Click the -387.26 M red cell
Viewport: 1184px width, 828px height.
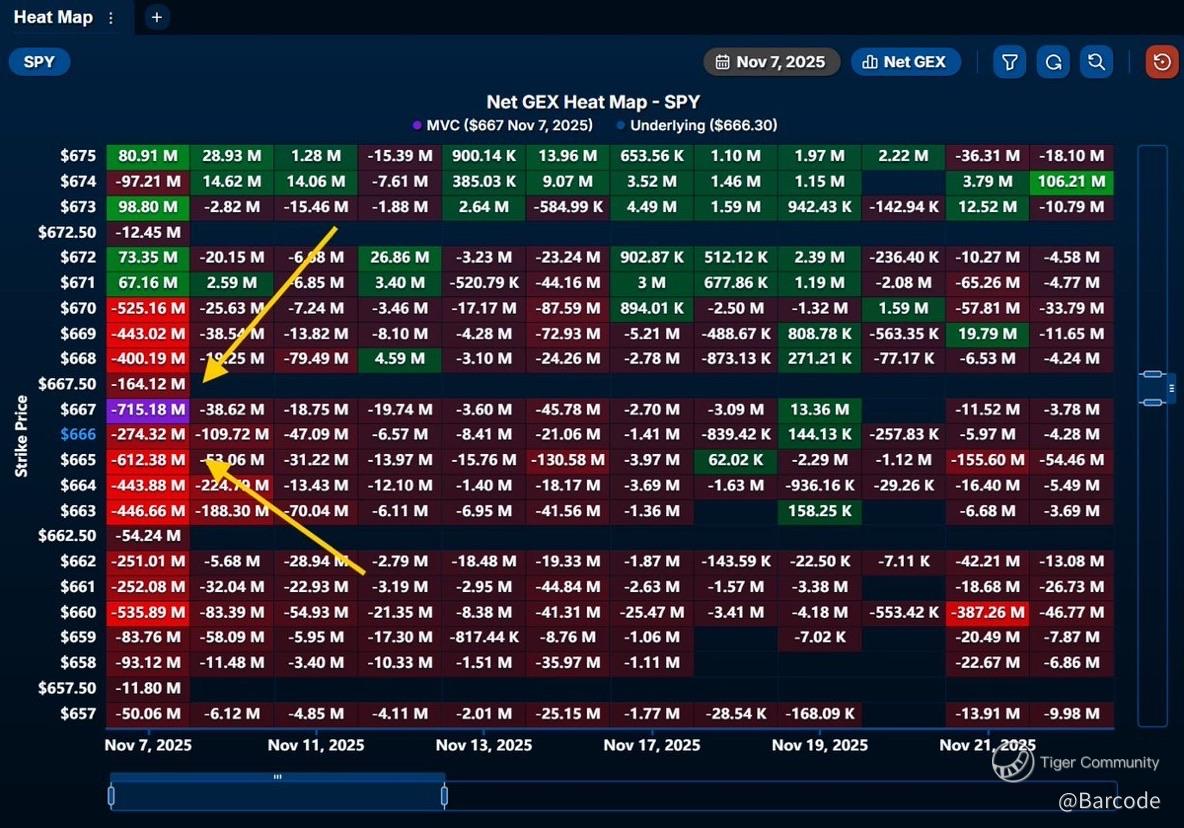pos(987,612)
